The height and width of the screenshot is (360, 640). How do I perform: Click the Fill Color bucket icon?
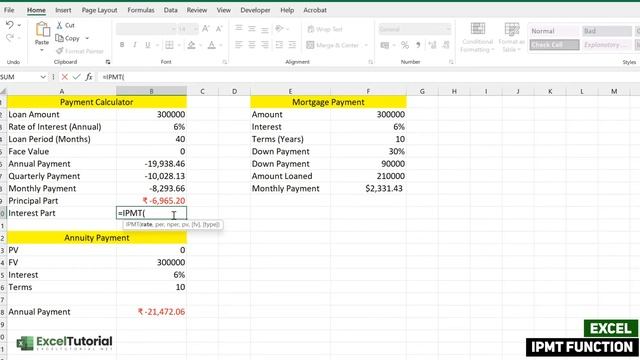click(191, 45)
